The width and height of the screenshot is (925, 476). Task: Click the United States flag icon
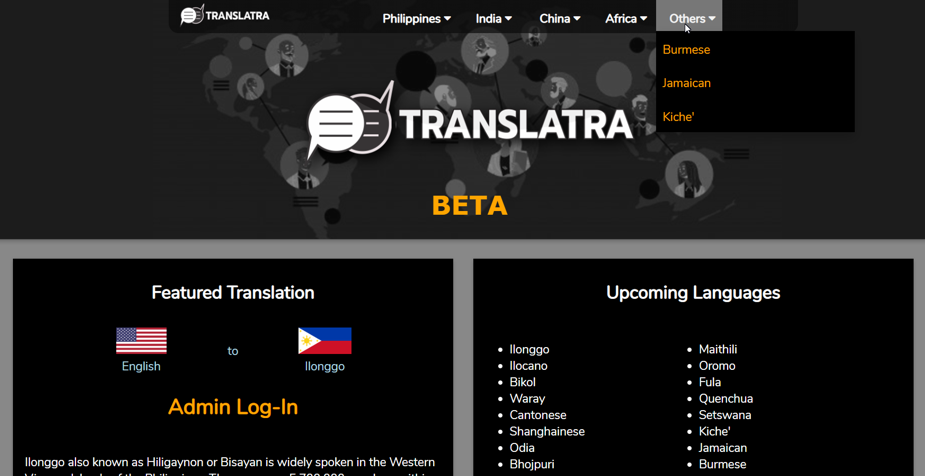click(141, 340)
